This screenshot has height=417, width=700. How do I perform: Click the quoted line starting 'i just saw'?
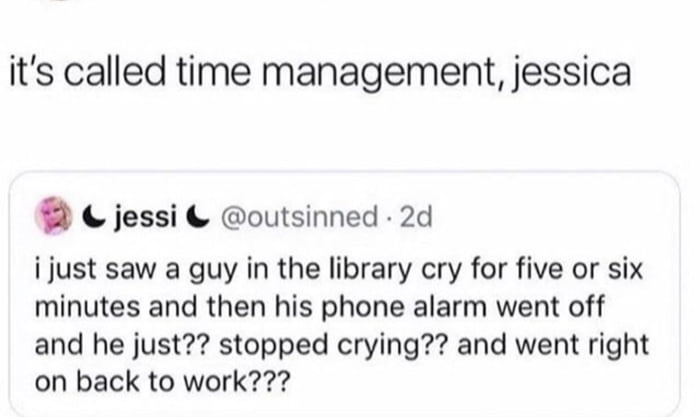click(339, 270)
